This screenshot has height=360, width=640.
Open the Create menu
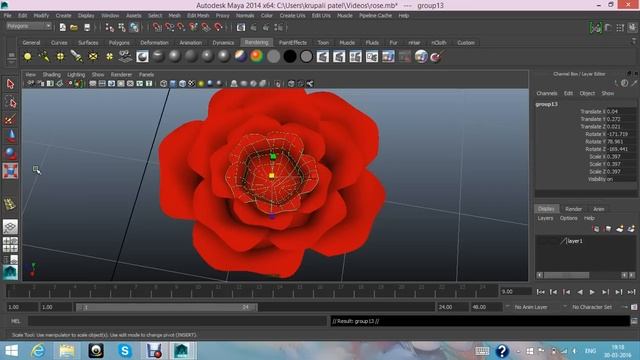[63, 16]
